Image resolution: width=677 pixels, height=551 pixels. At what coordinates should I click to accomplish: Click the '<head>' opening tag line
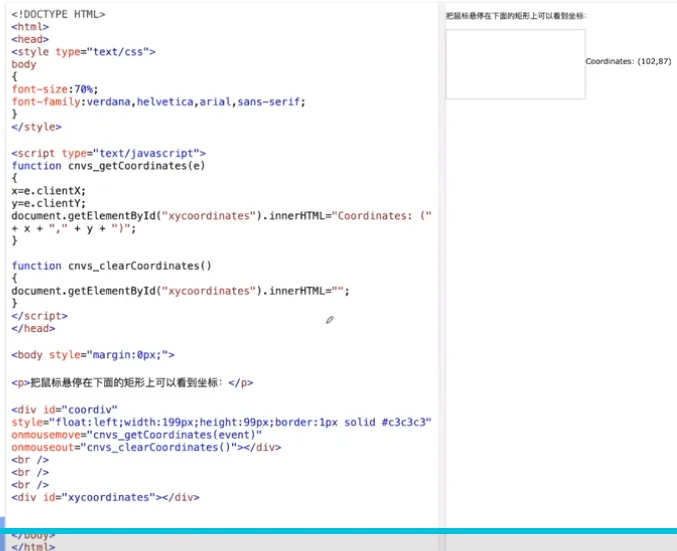point(30,39)
